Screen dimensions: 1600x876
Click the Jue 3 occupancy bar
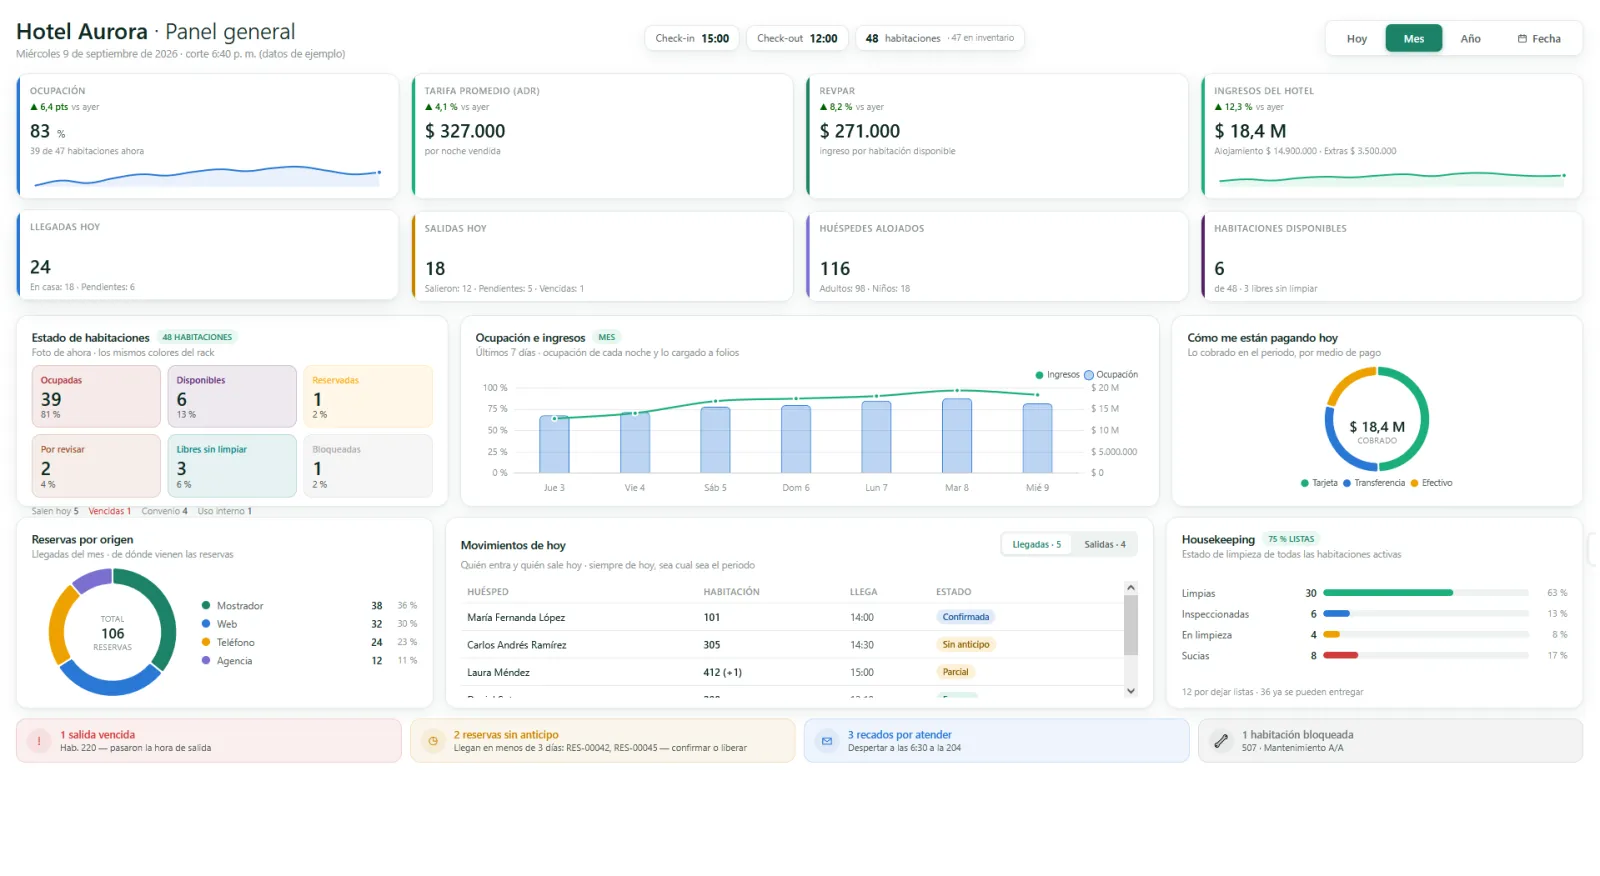(x=554, y=445)
